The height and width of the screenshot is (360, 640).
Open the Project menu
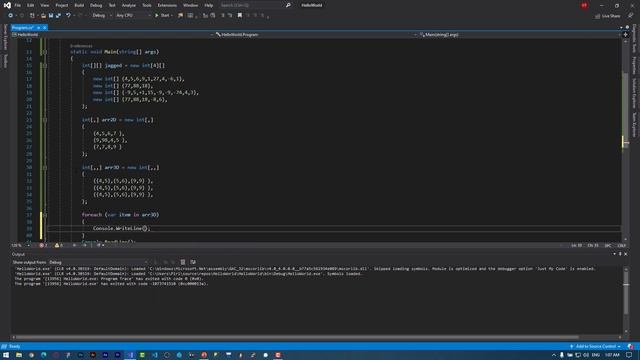tap(62, 5)
